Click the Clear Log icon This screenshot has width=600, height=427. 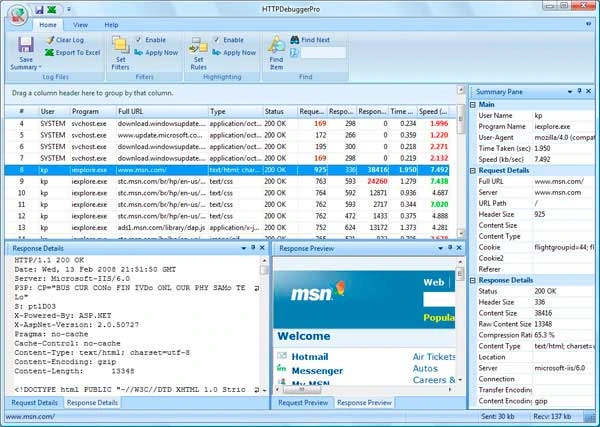click(x=50, y=40)
